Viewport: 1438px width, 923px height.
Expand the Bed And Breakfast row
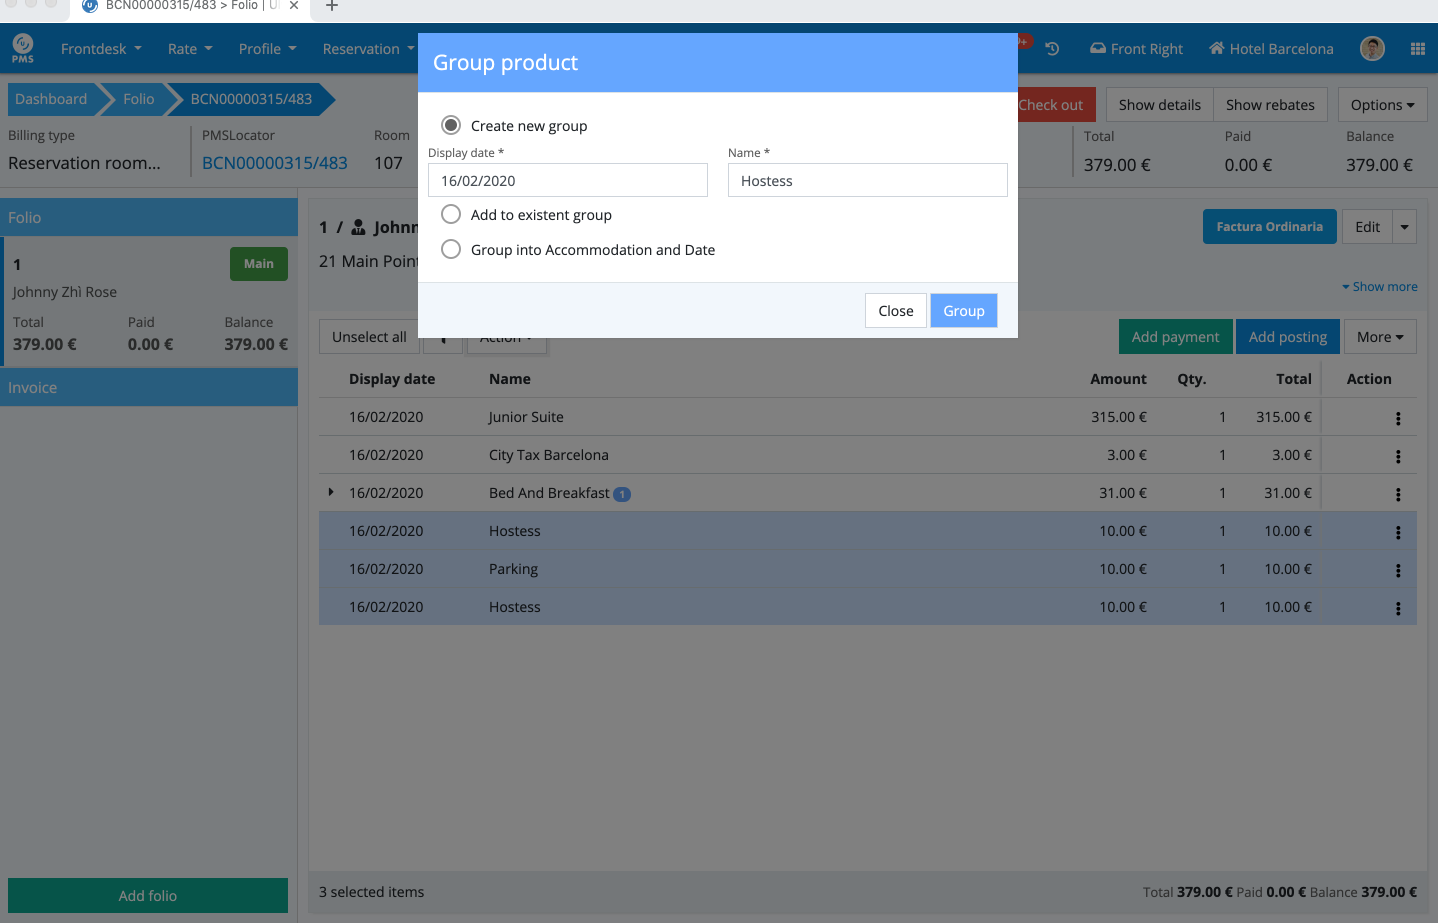pyautogui.click(x=331, y=493)
